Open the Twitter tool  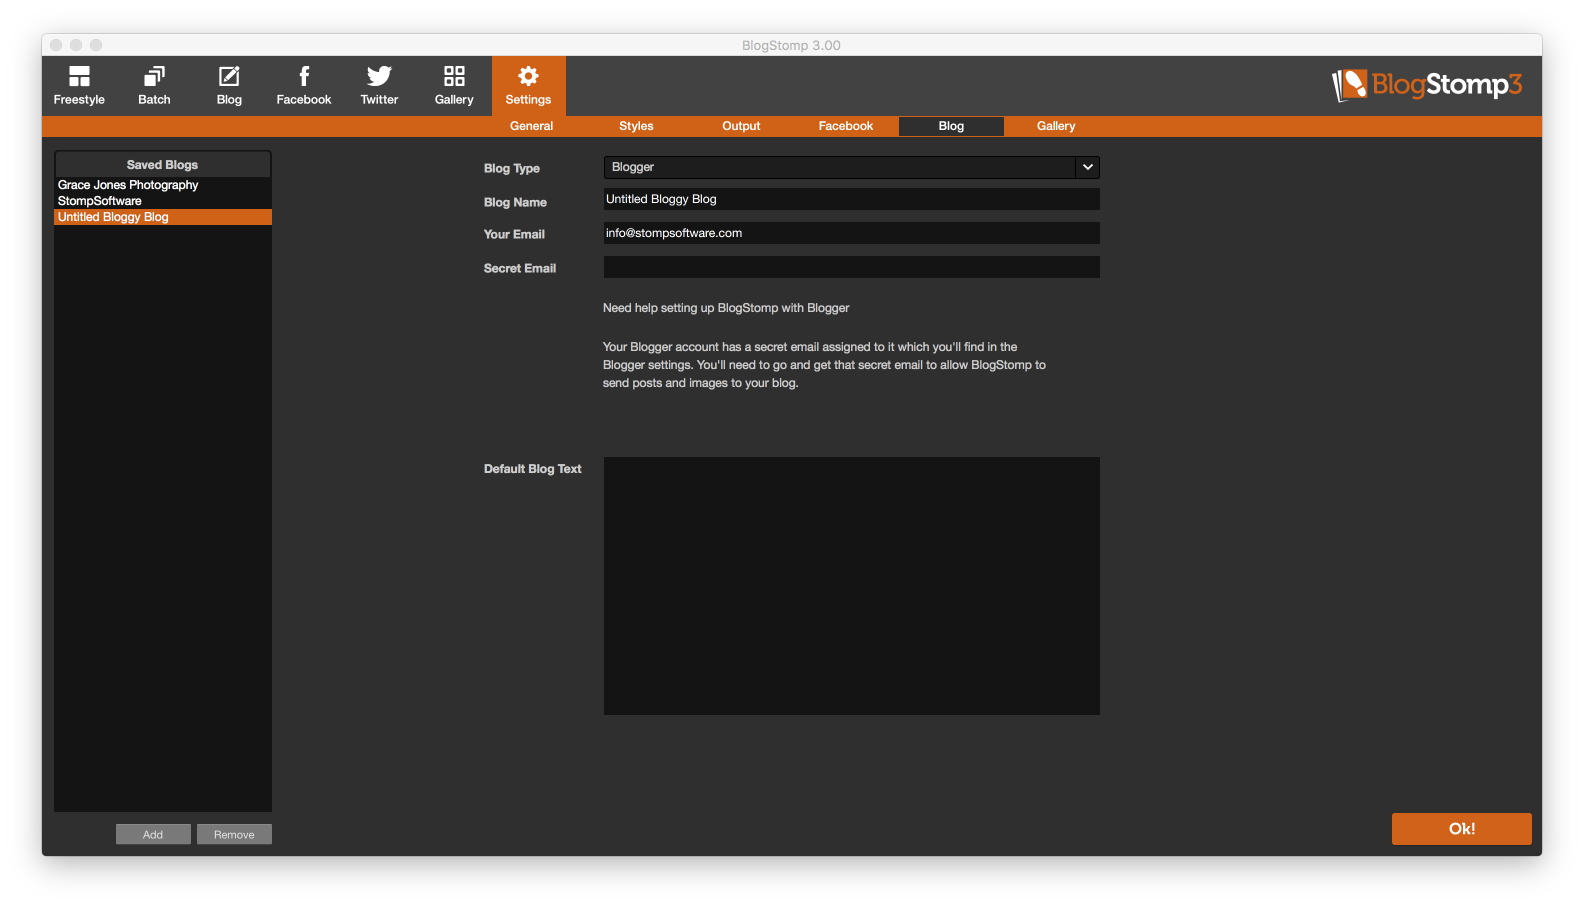tap(379, 86)
